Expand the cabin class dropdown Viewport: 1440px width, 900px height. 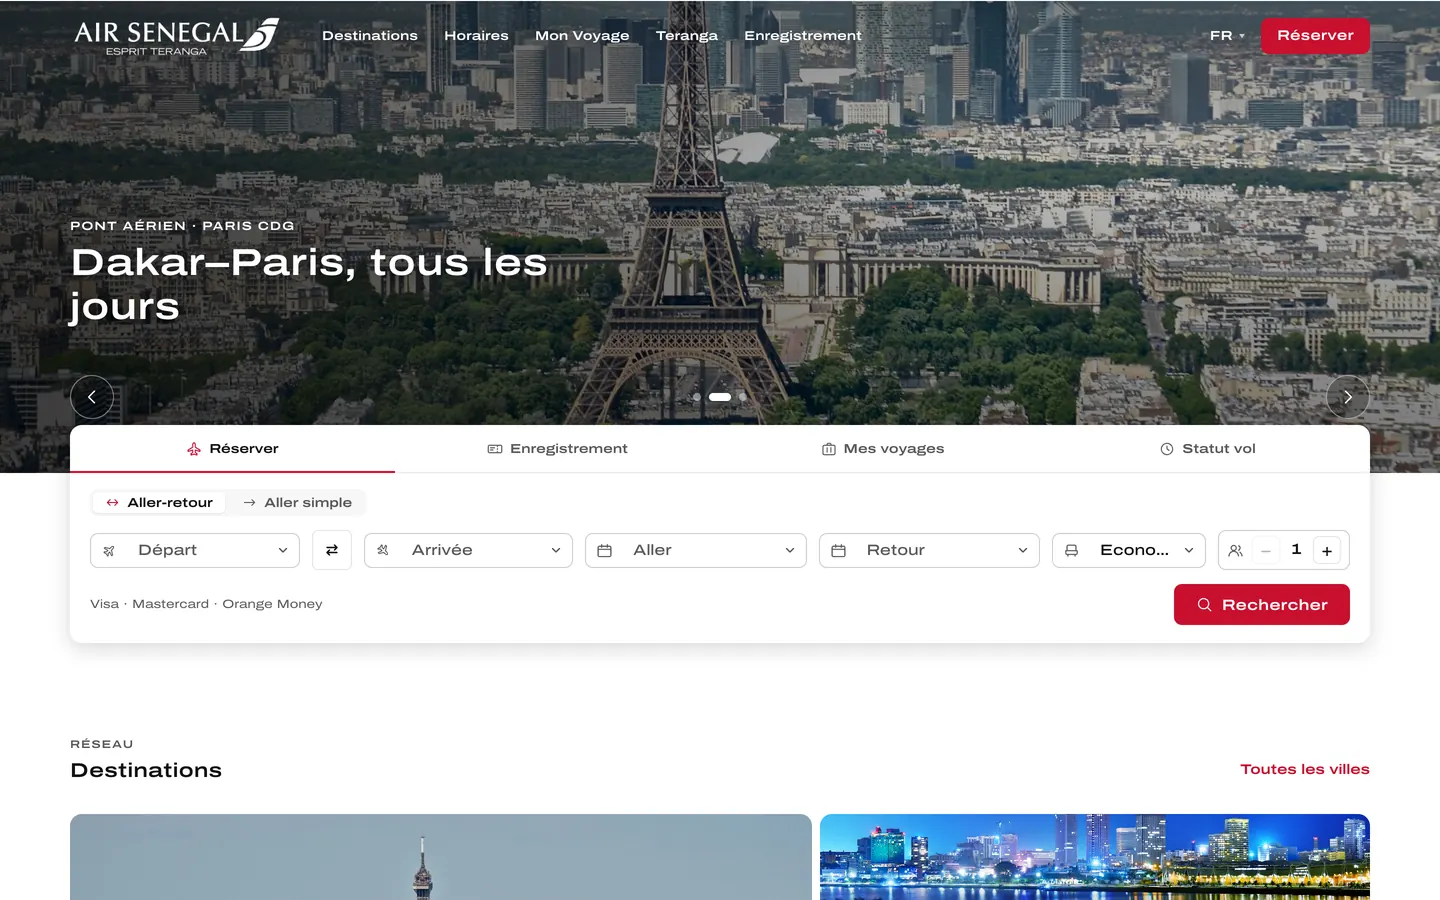[1129, 550]
